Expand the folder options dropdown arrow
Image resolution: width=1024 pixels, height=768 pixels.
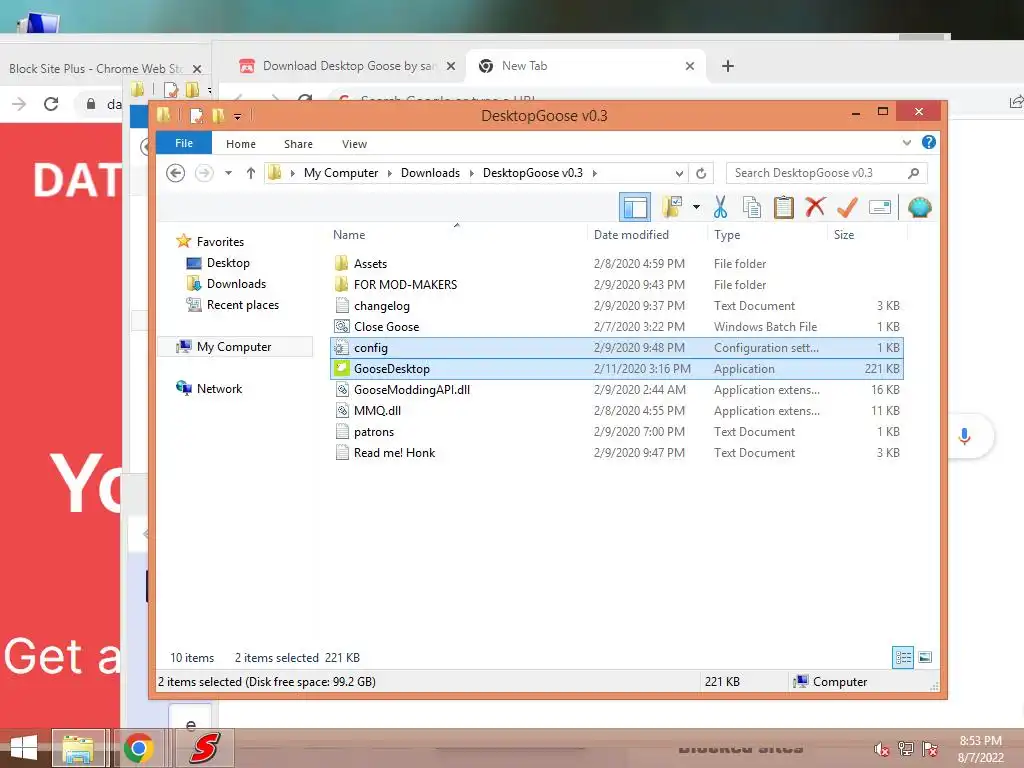coord(696,208)
